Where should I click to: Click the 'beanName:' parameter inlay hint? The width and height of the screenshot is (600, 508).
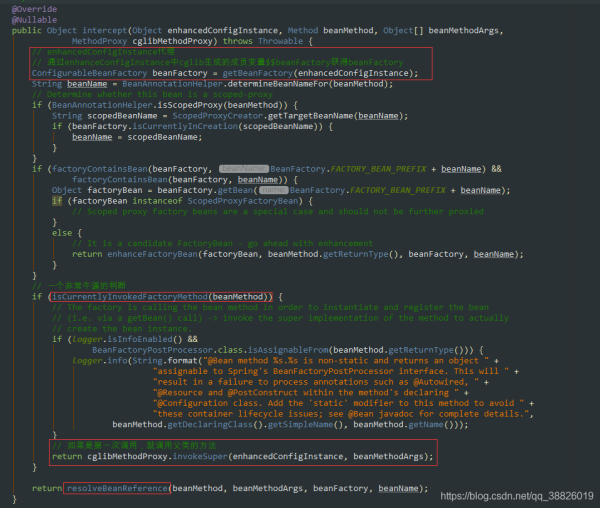(x=244, y=169)
